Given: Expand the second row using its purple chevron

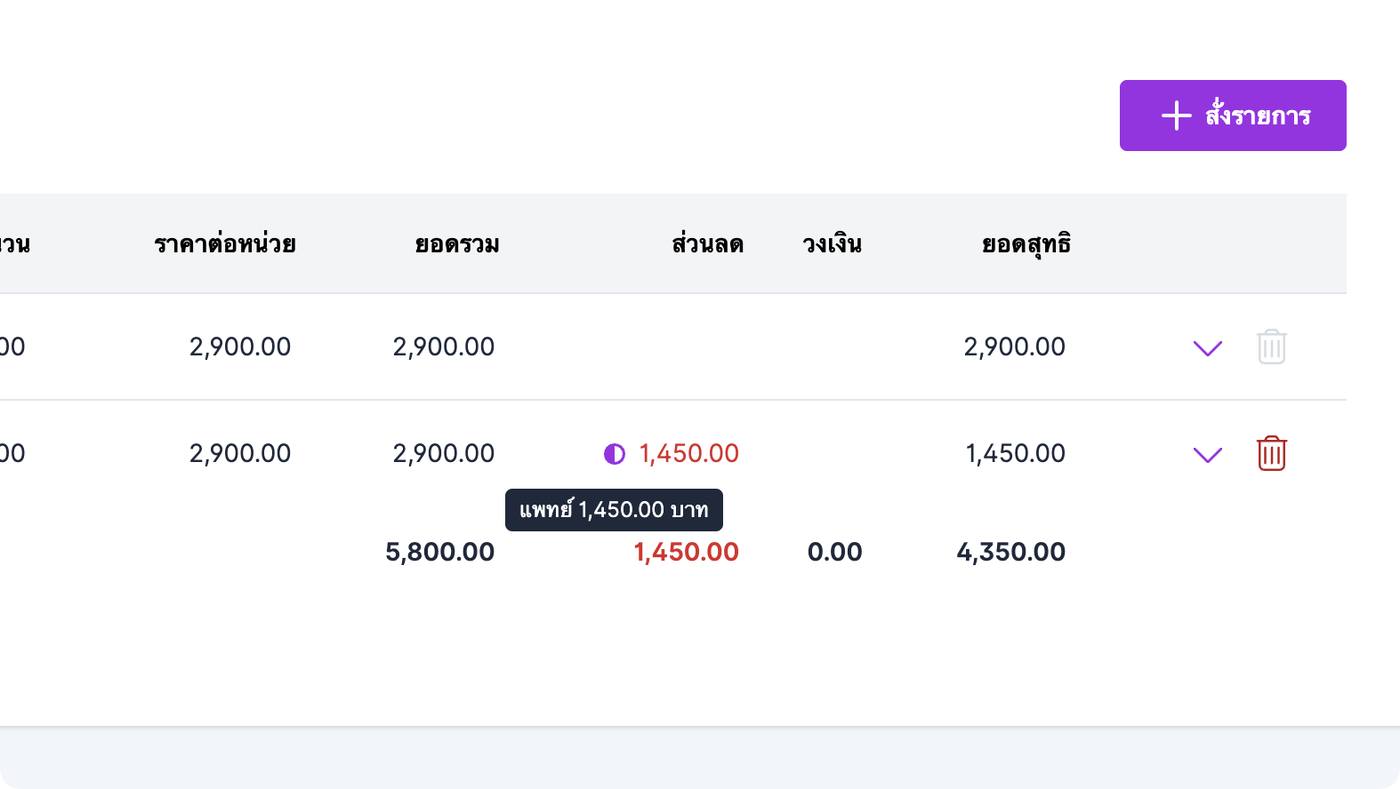Looking at the screenshot, I should [x=1208, y=455].
